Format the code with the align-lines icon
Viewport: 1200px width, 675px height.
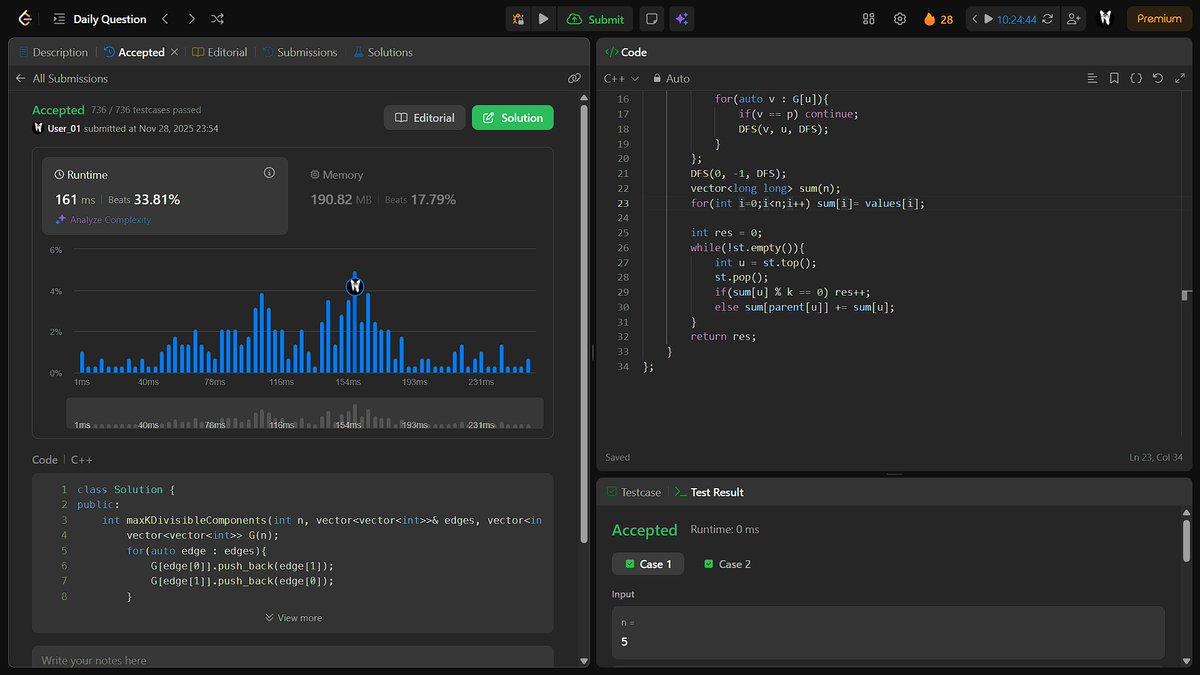point(1091,78)
